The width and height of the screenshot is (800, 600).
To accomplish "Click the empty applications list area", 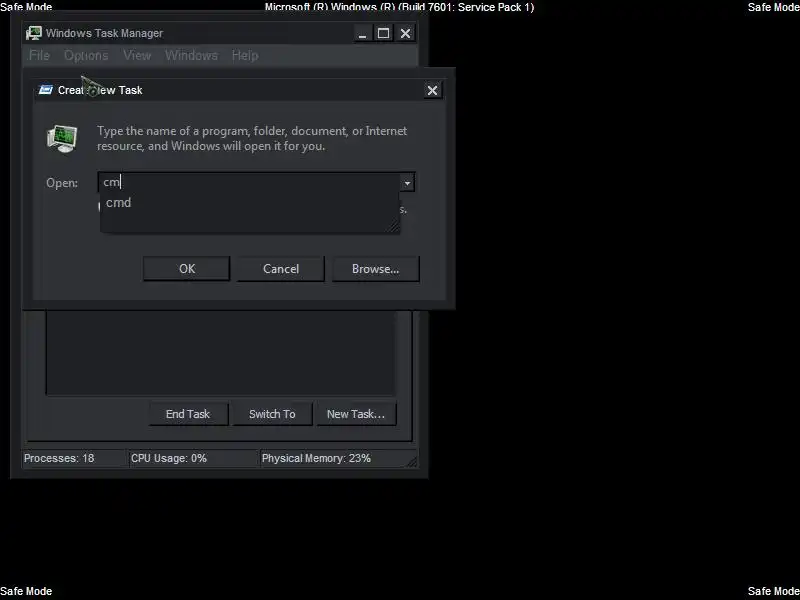I will [220, 353].
